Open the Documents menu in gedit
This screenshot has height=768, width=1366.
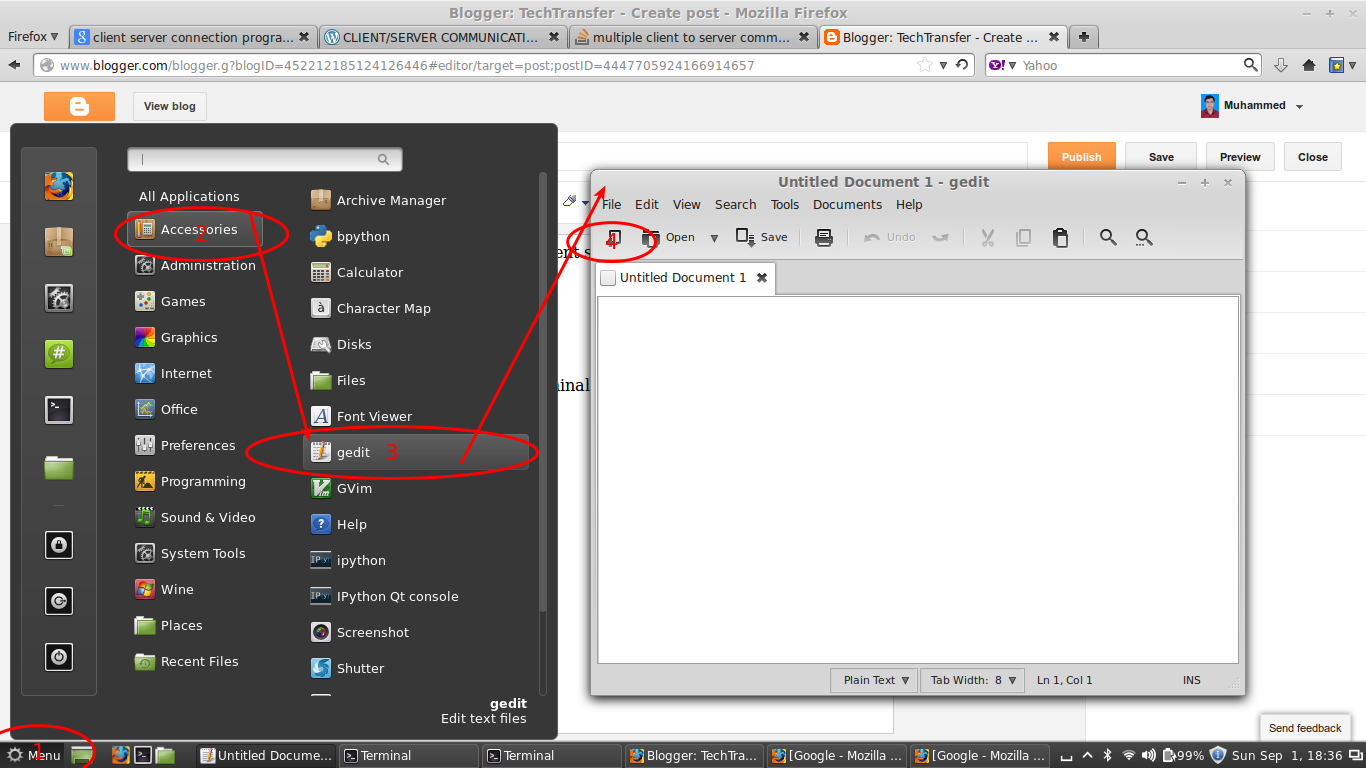click(847, 204)
